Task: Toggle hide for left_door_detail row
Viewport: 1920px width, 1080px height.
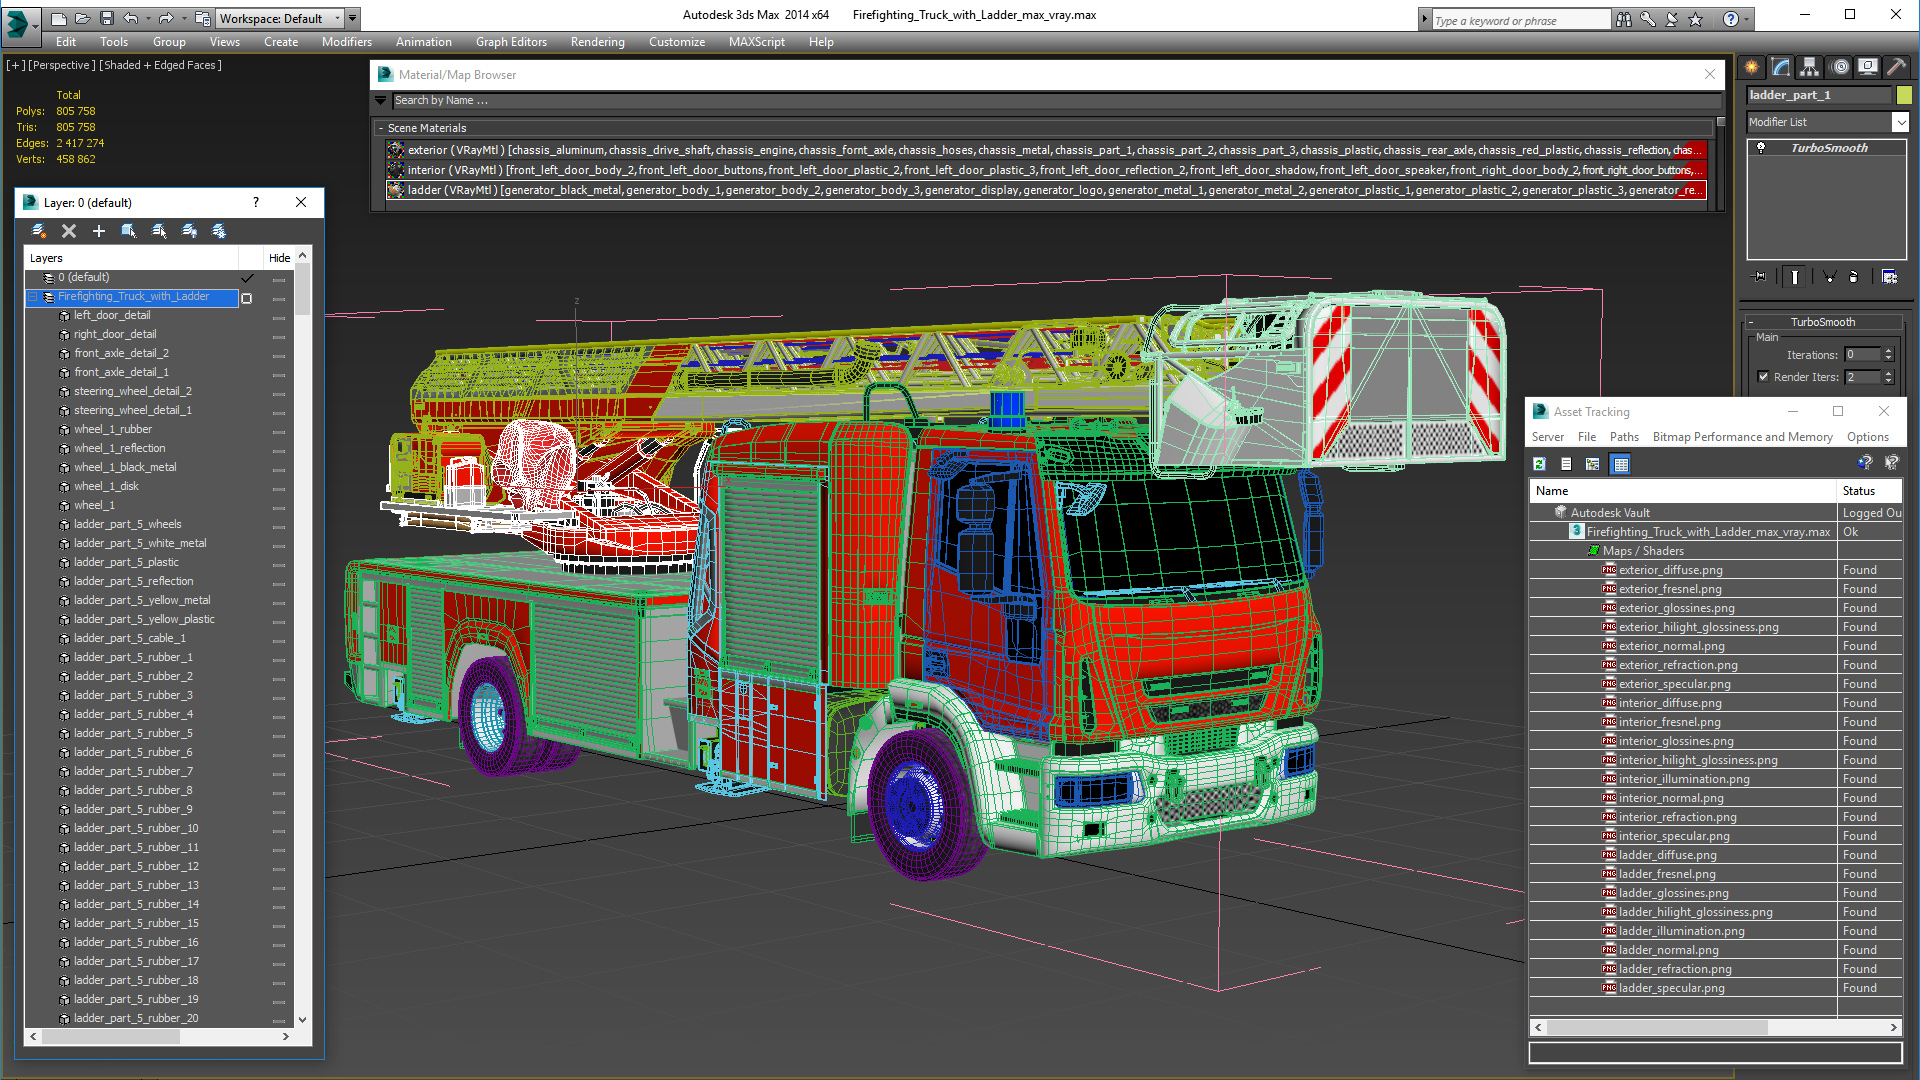Action: pos(279,316)
